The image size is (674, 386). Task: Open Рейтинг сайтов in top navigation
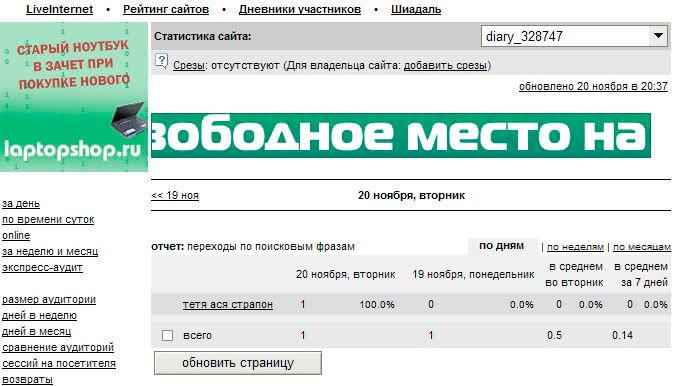pos(166,9)
